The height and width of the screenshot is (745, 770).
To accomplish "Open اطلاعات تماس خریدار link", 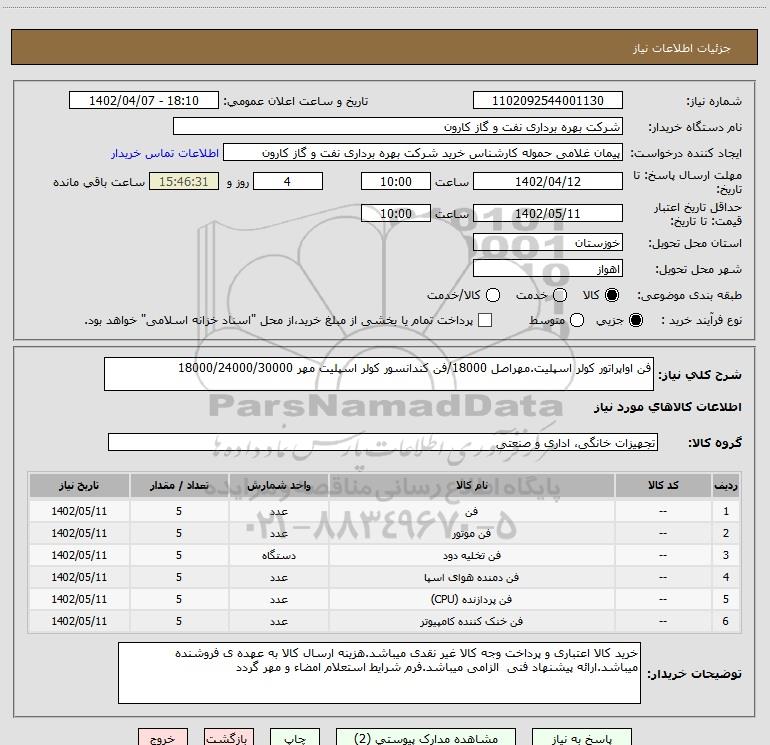I will pyautogui.click(x=165, y=153).
